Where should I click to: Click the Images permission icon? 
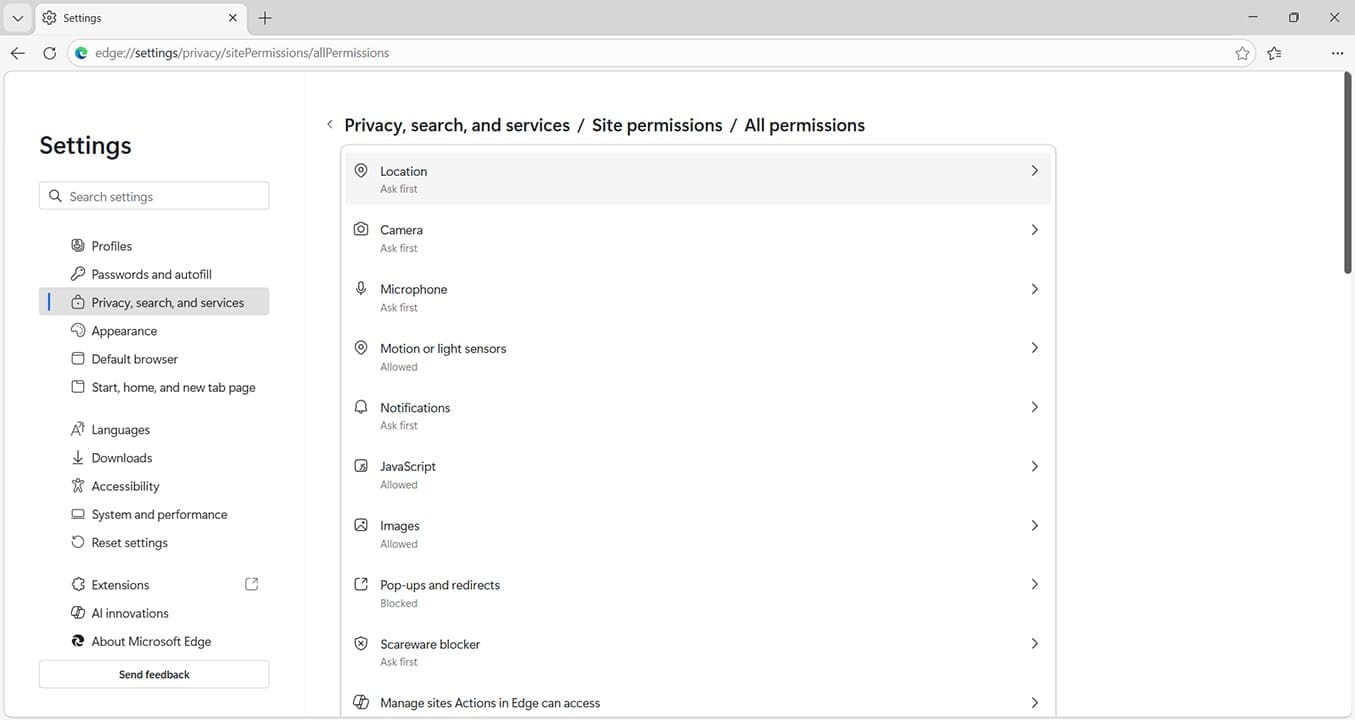361,524
